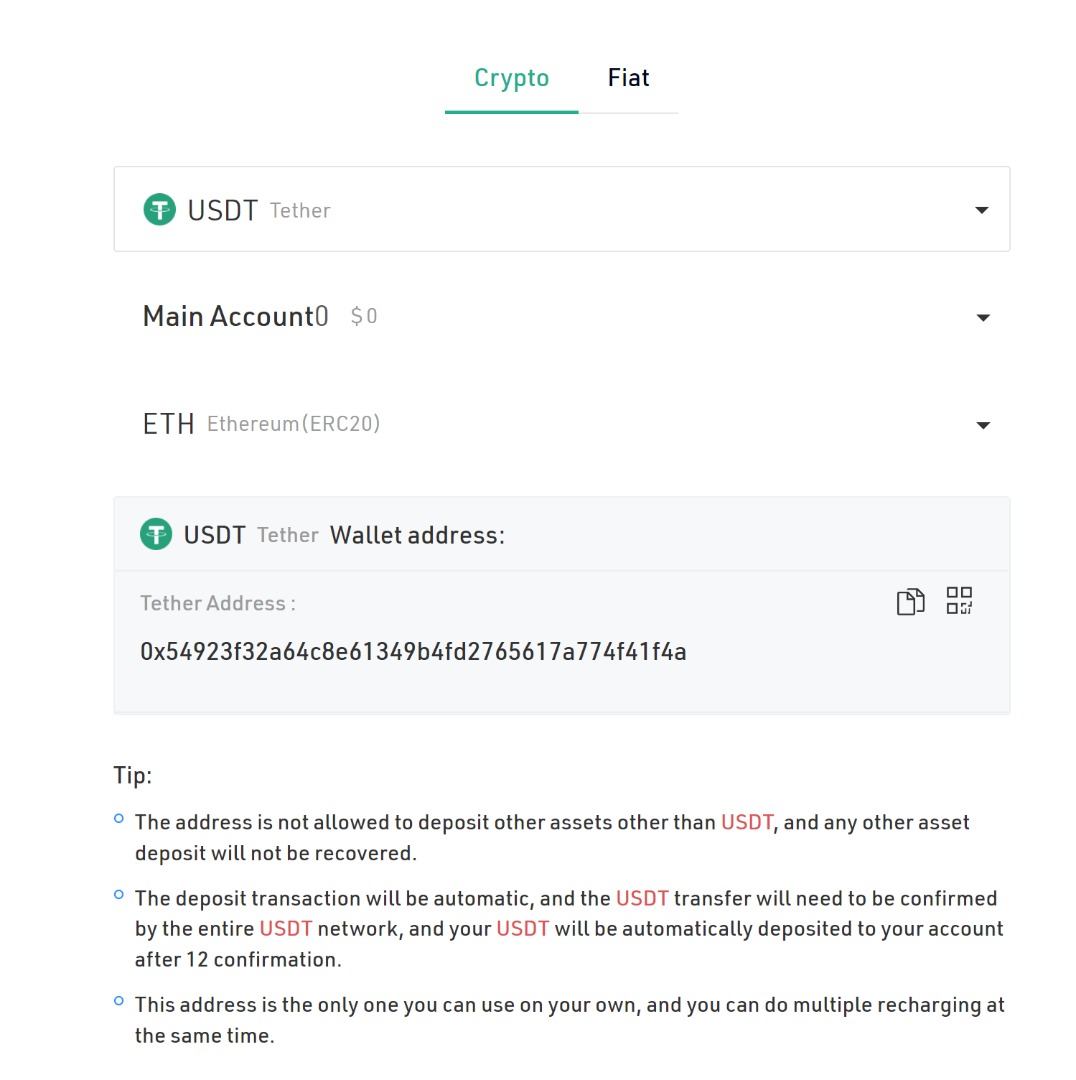The width and height of the screenshot is (1076, 1080).
Task: Click the Main Account label
Action: [228, 317]
